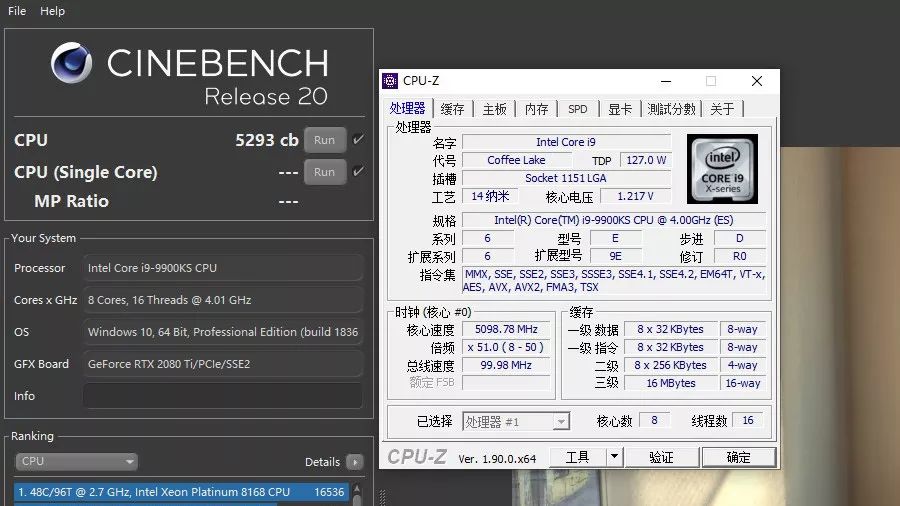Close the CPU-Z window
The width and height of the screenshot is (900, 506).
[757, 81]
